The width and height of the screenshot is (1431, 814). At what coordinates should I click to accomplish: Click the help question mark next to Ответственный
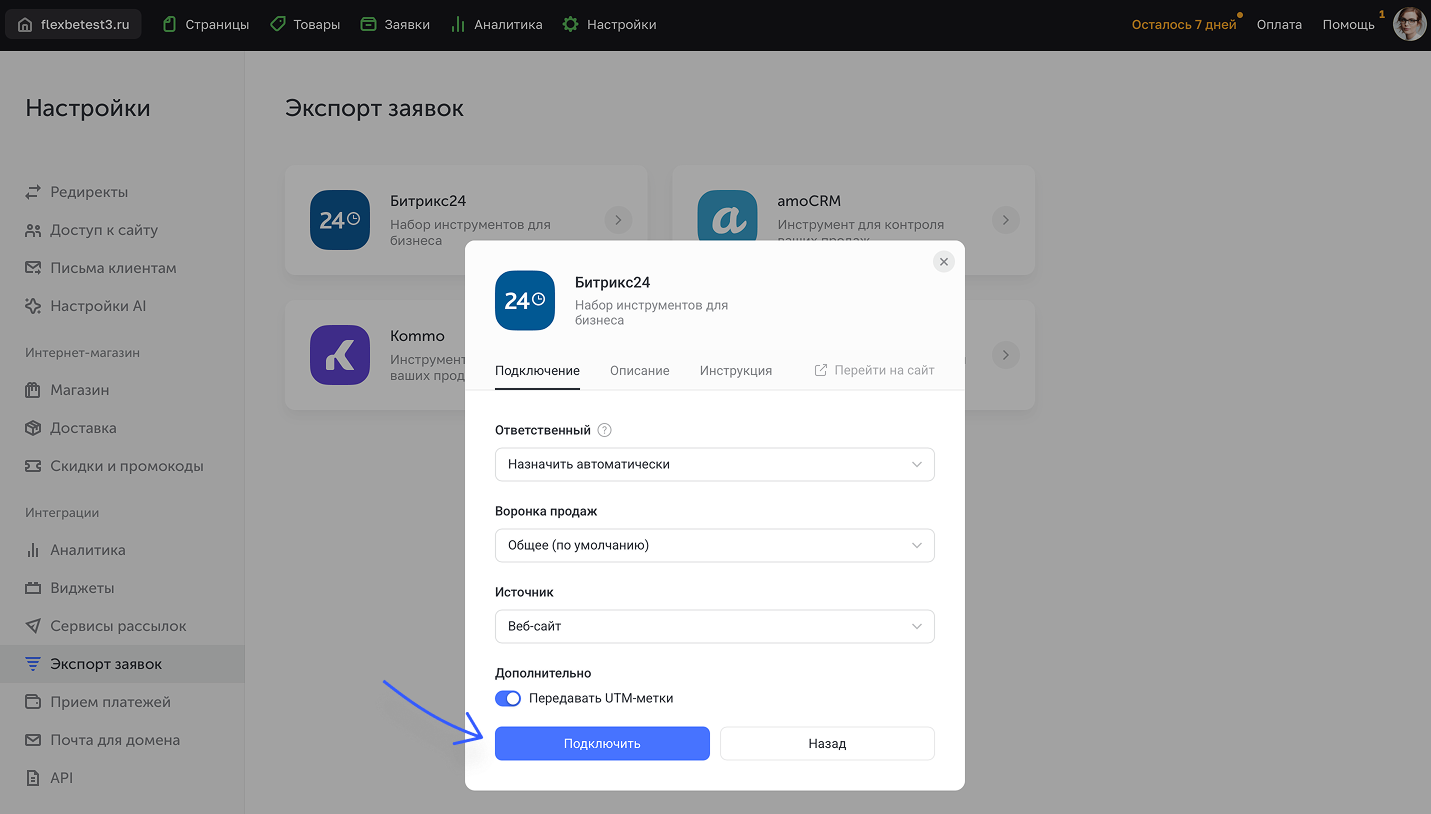click(604, 430)
